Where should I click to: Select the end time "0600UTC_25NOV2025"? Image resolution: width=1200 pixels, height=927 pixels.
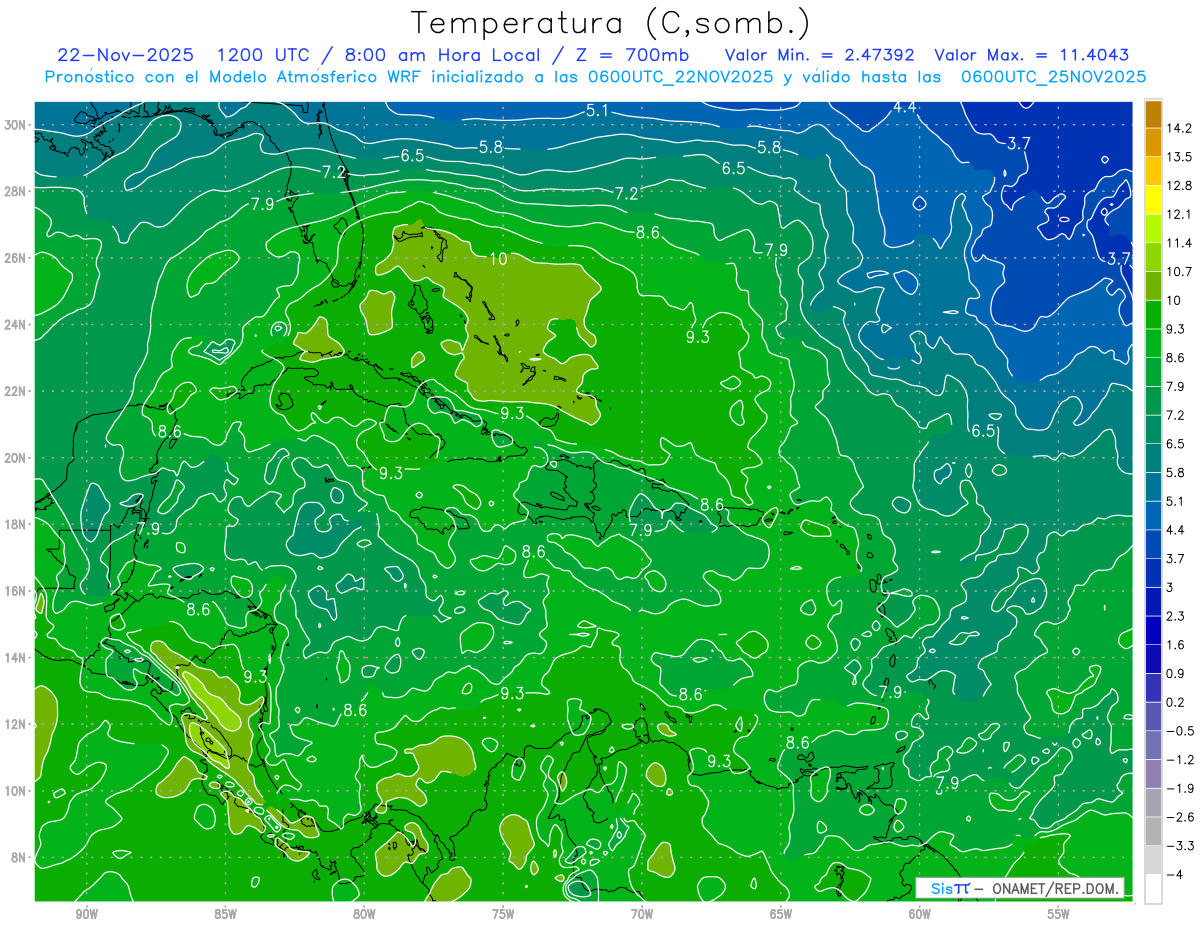point(1053,77)
